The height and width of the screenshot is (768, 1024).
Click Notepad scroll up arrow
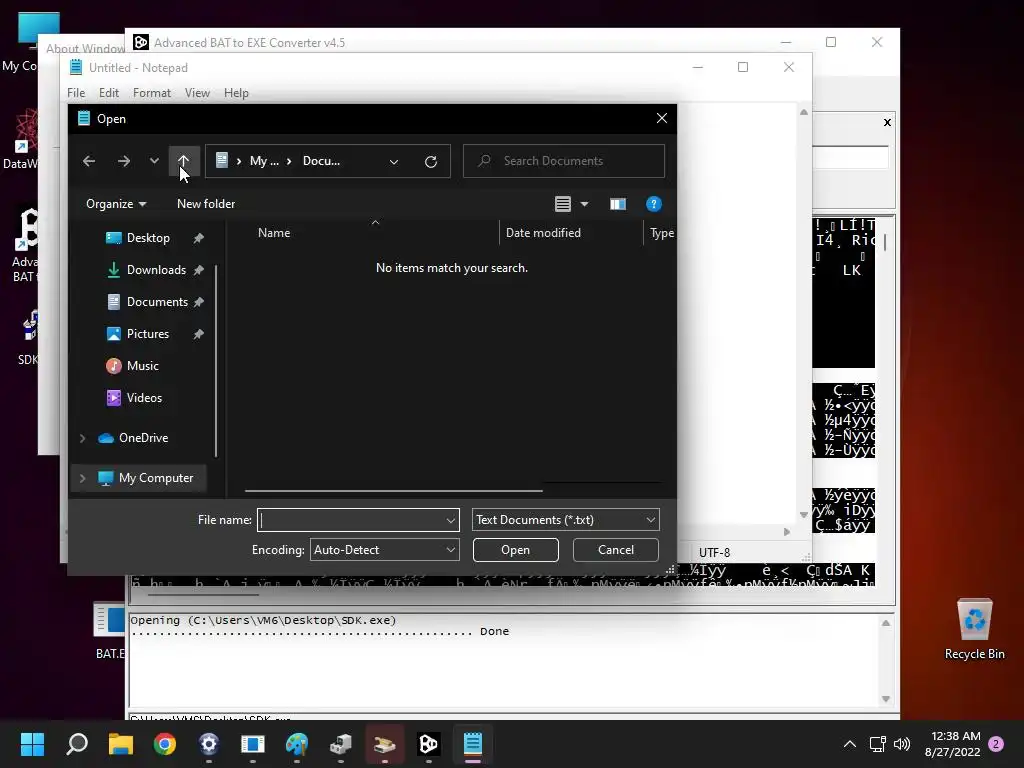coord(804,112)
